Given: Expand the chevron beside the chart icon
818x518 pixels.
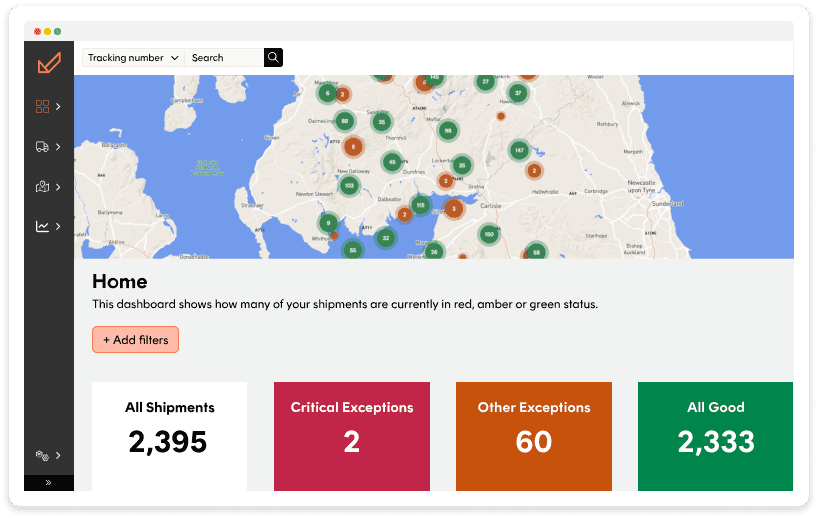Looking at the screenshot, I should coord(58,226).
